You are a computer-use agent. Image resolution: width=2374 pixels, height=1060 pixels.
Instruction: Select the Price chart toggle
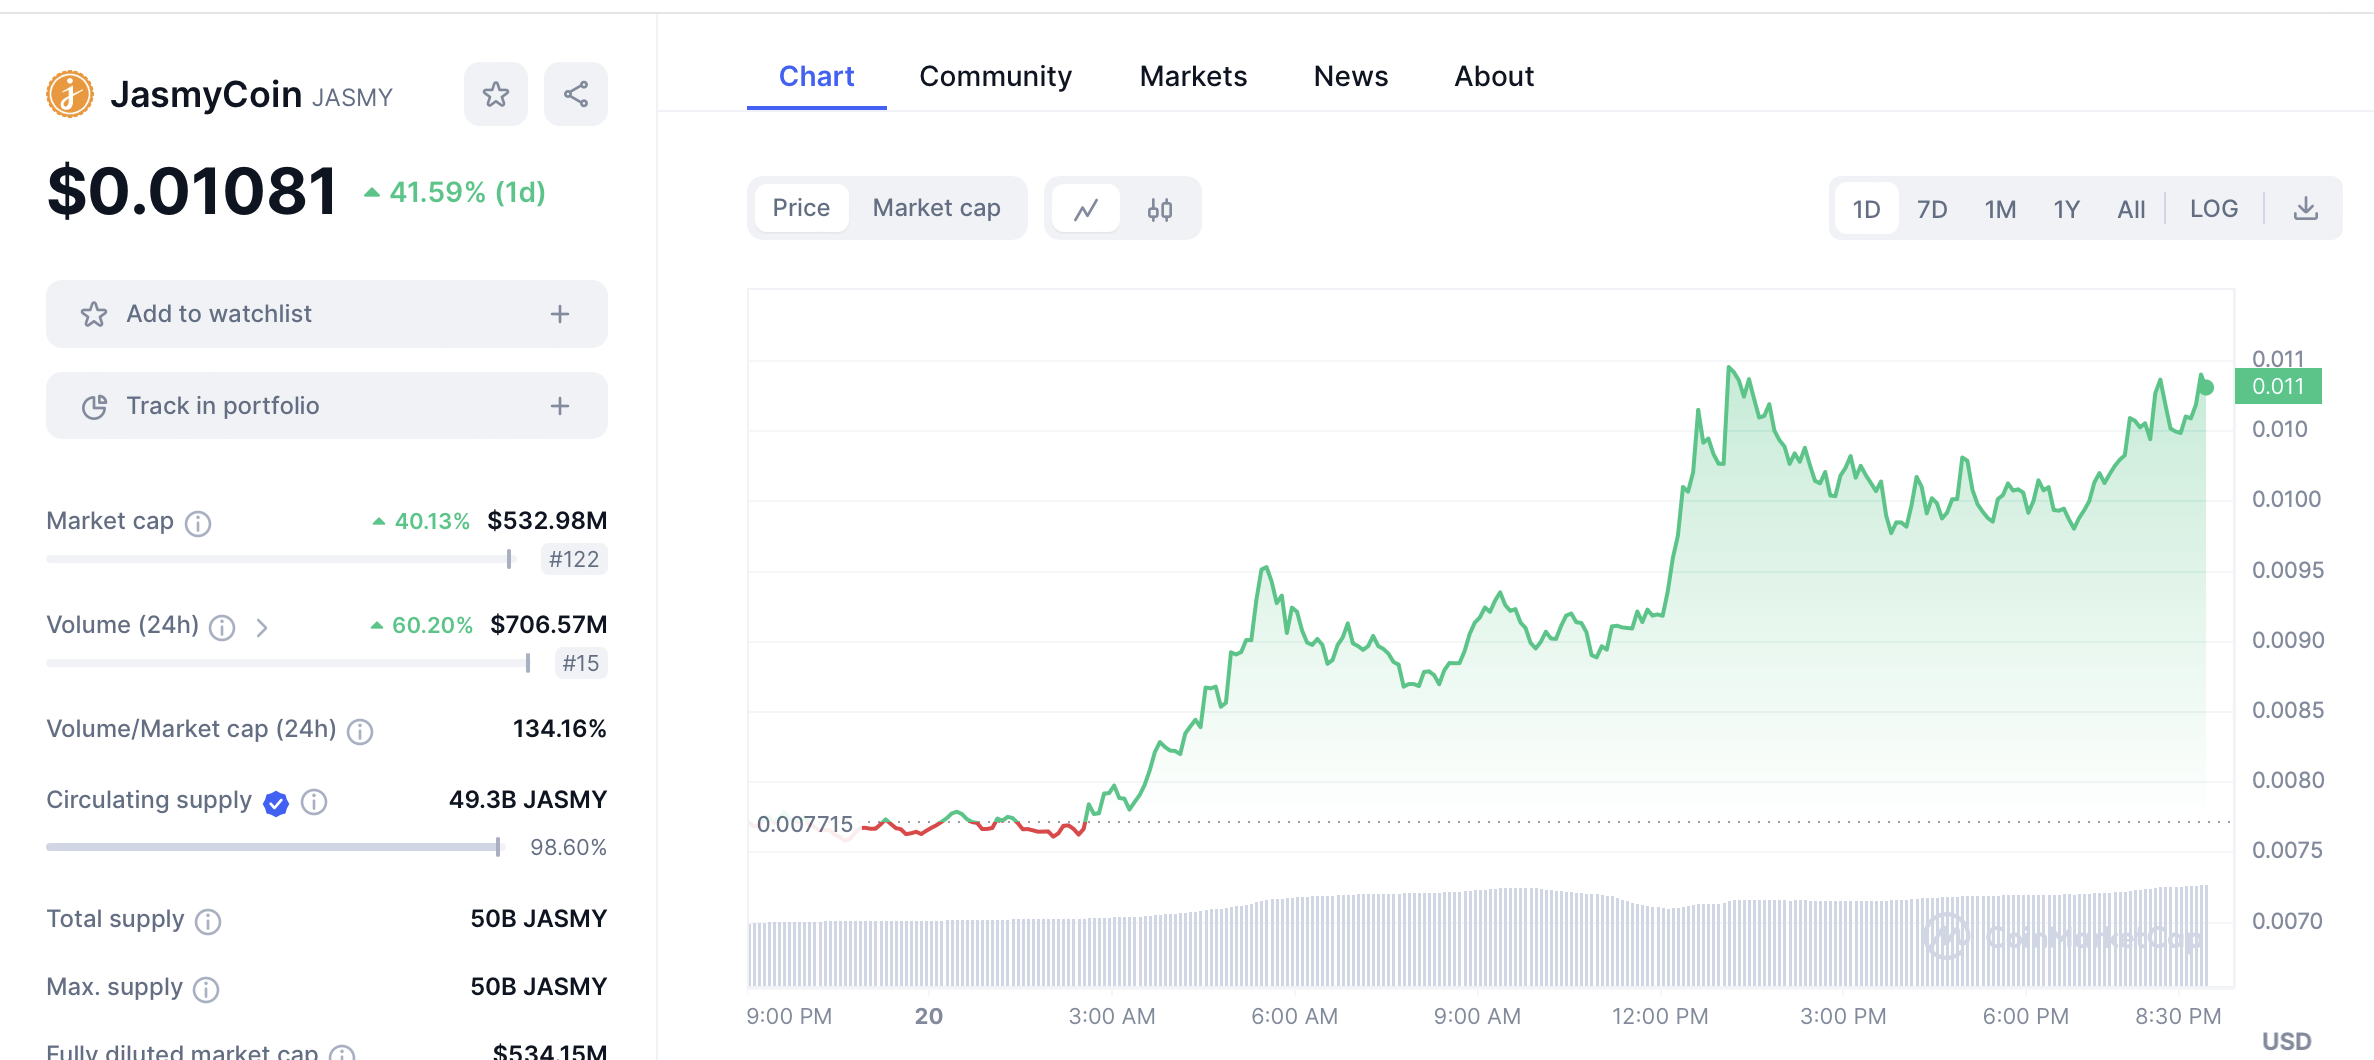801,208
